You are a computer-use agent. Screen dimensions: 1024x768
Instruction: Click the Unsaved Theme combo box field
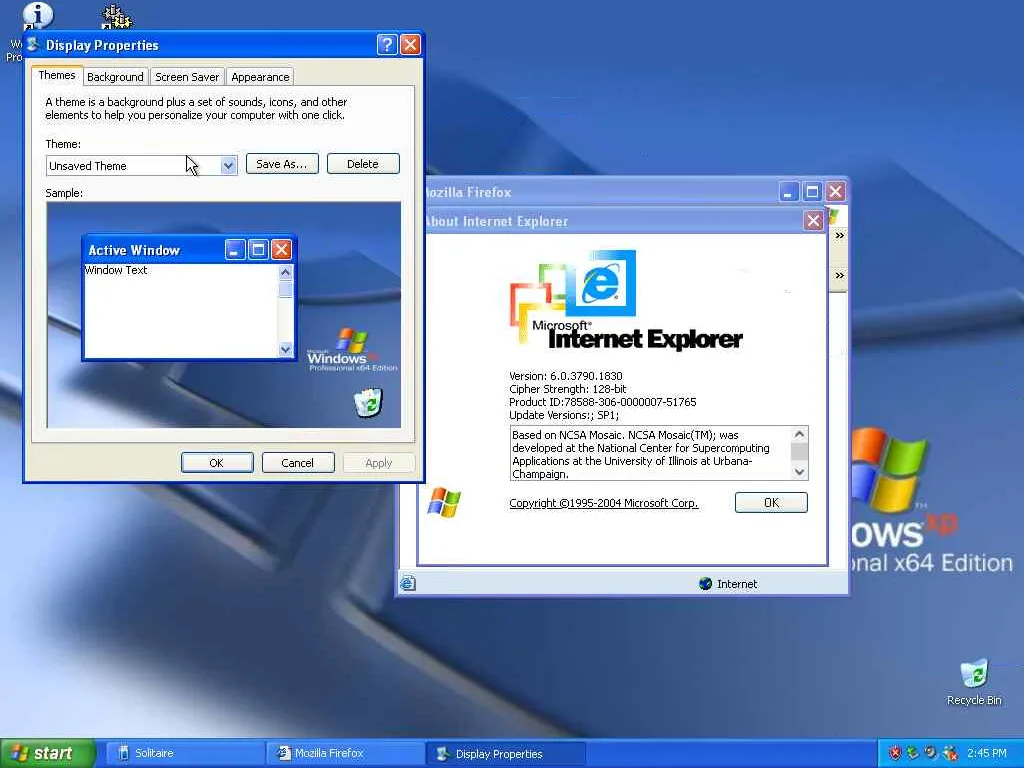coord(142,165)
